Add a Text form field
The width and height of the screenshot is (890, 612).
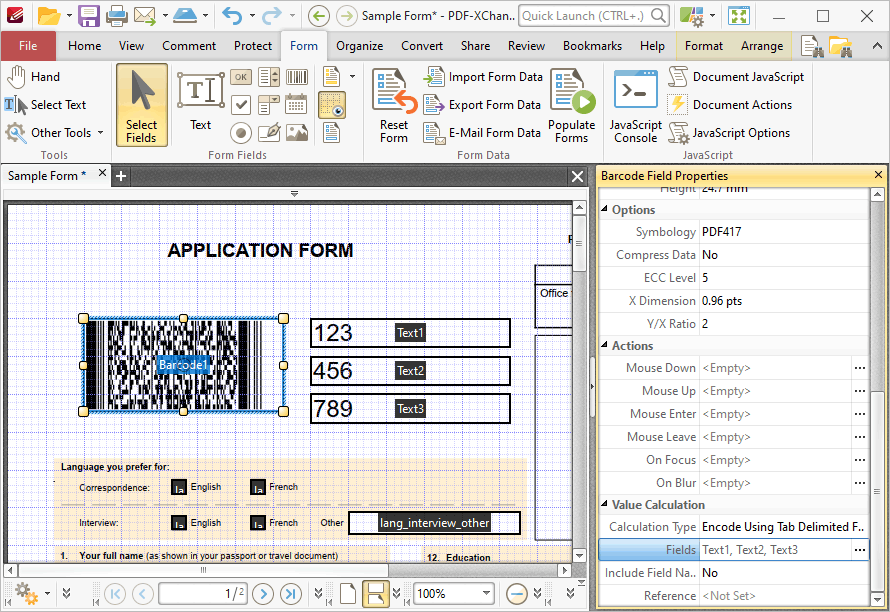point(200,102)
